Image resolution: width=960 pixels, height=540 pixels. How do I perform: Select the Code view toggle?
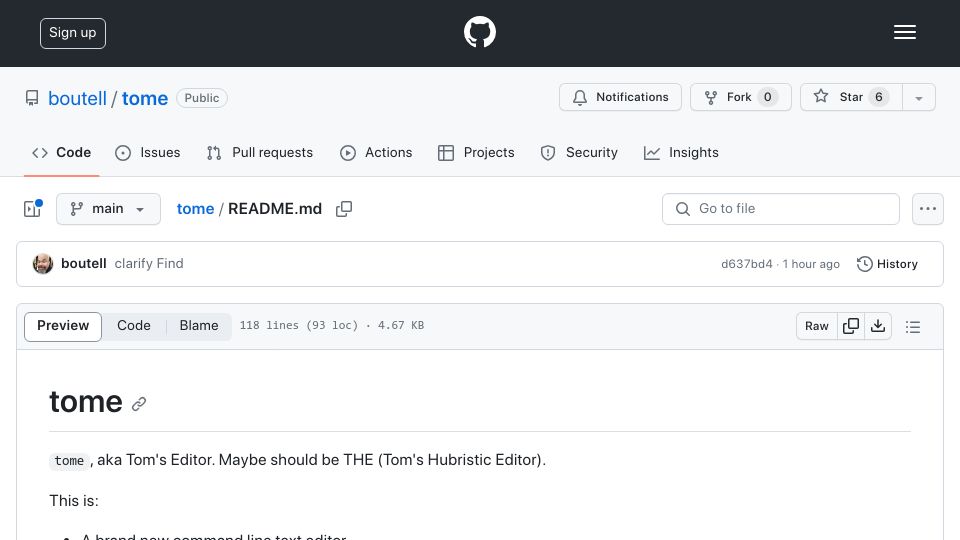click(x=134, y=326)
